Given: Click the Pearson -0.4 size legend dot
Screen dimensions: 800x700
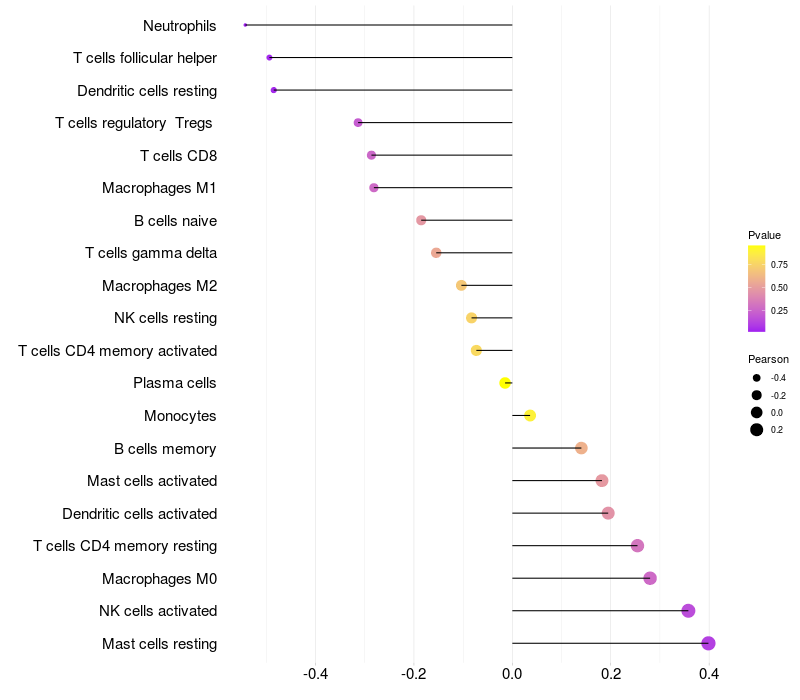Looking at the screenshot, I should (x=756, y=378).
